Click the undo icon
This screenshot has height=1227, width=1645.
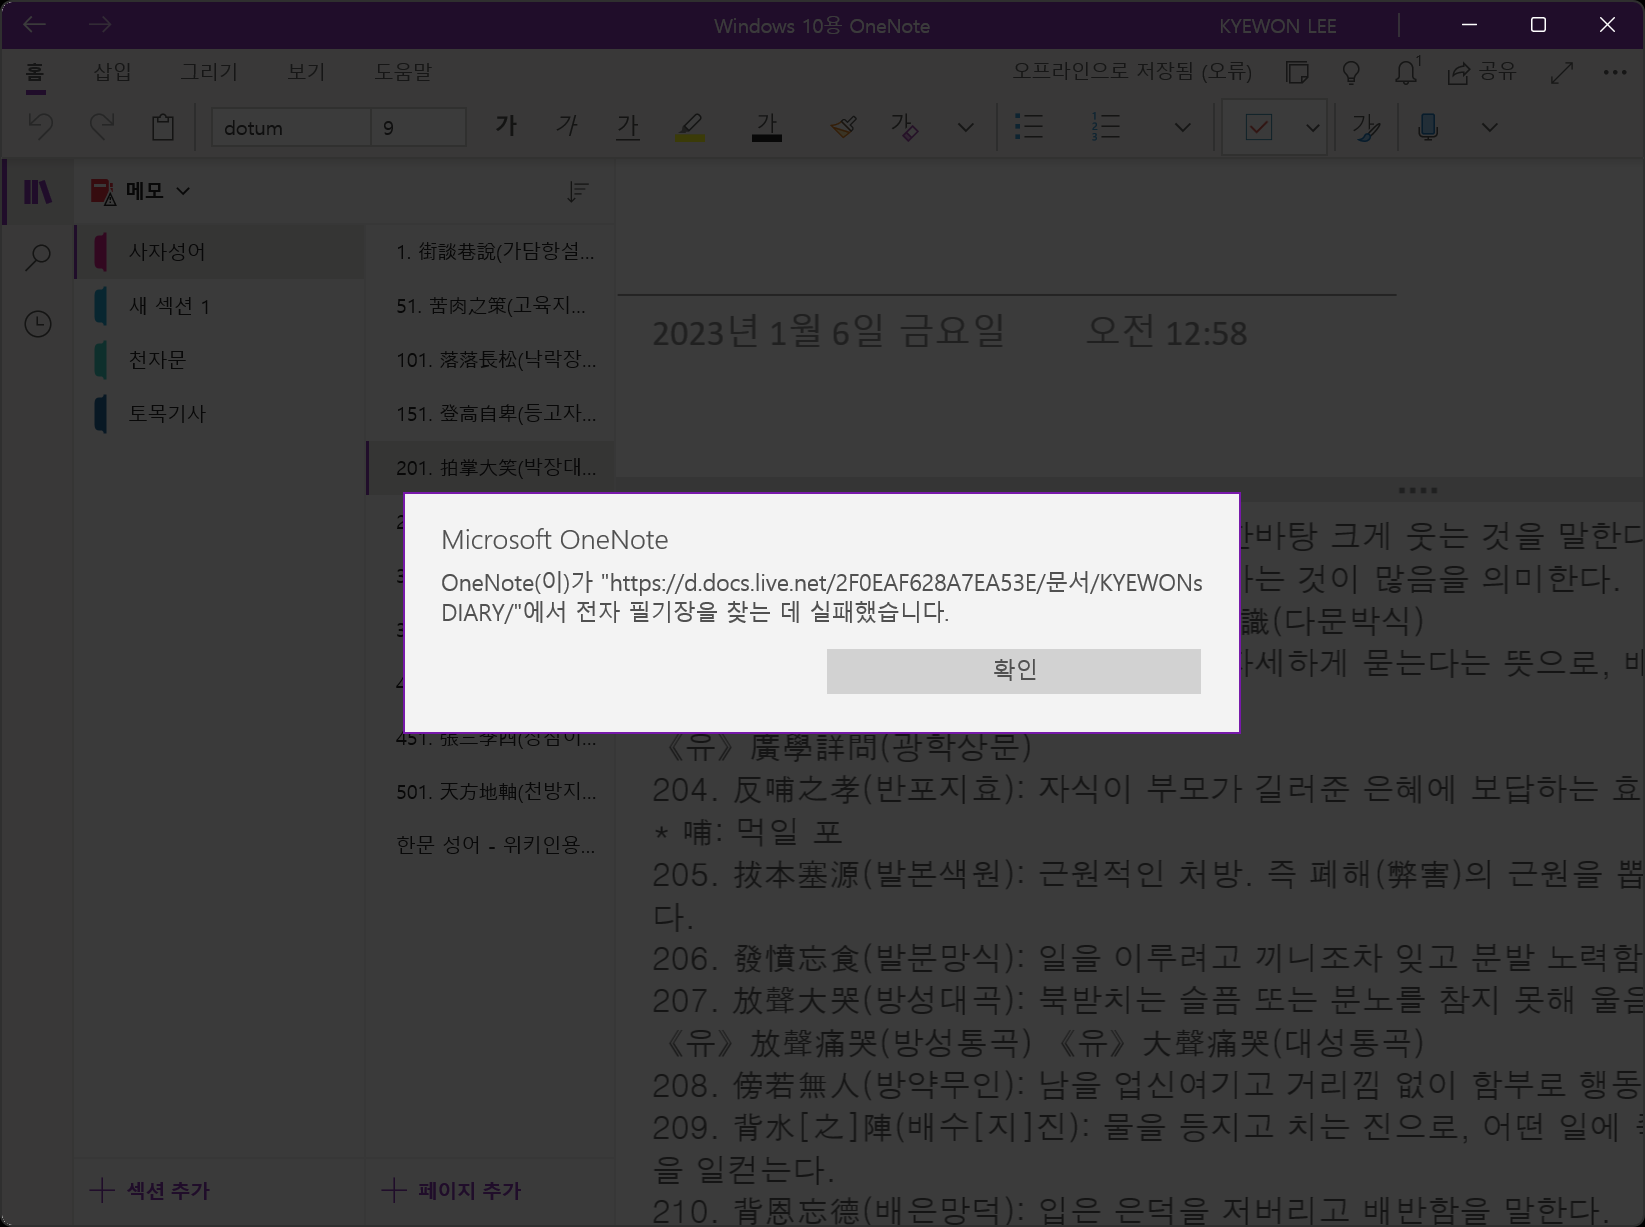tap(40, 127)
